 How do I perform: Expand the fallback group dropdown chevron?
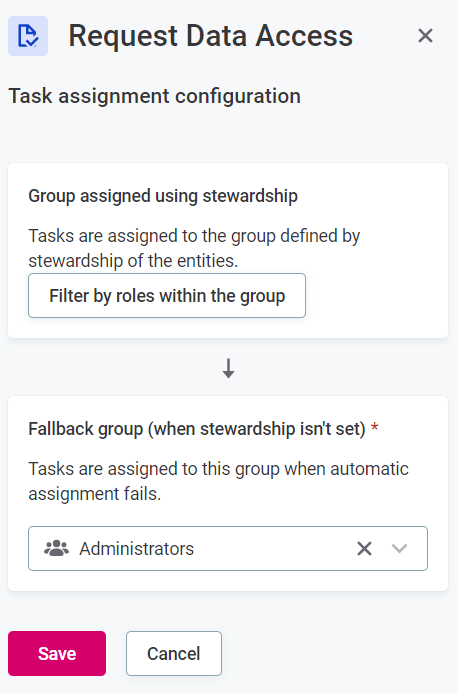(x=399, y=548)
